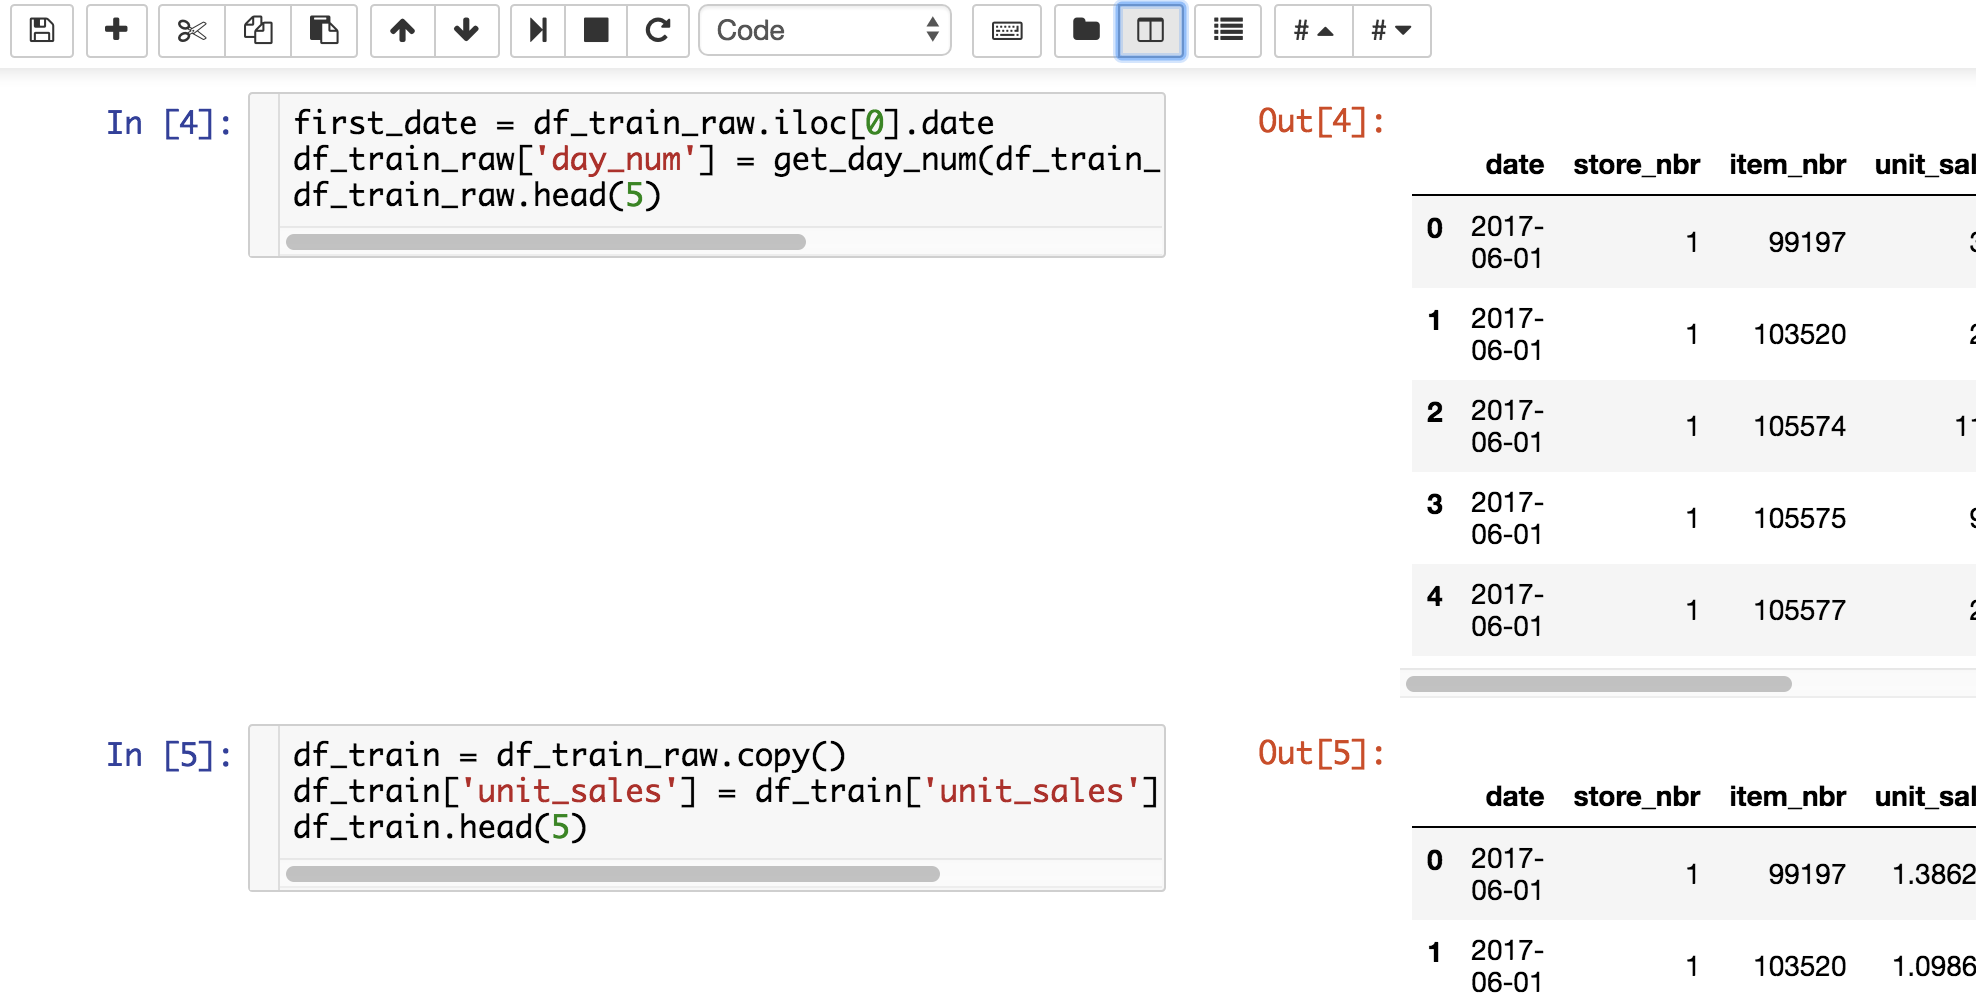Toggle the table of contents list
Screen dimensions: 1976x998
tap(1227, 30)
